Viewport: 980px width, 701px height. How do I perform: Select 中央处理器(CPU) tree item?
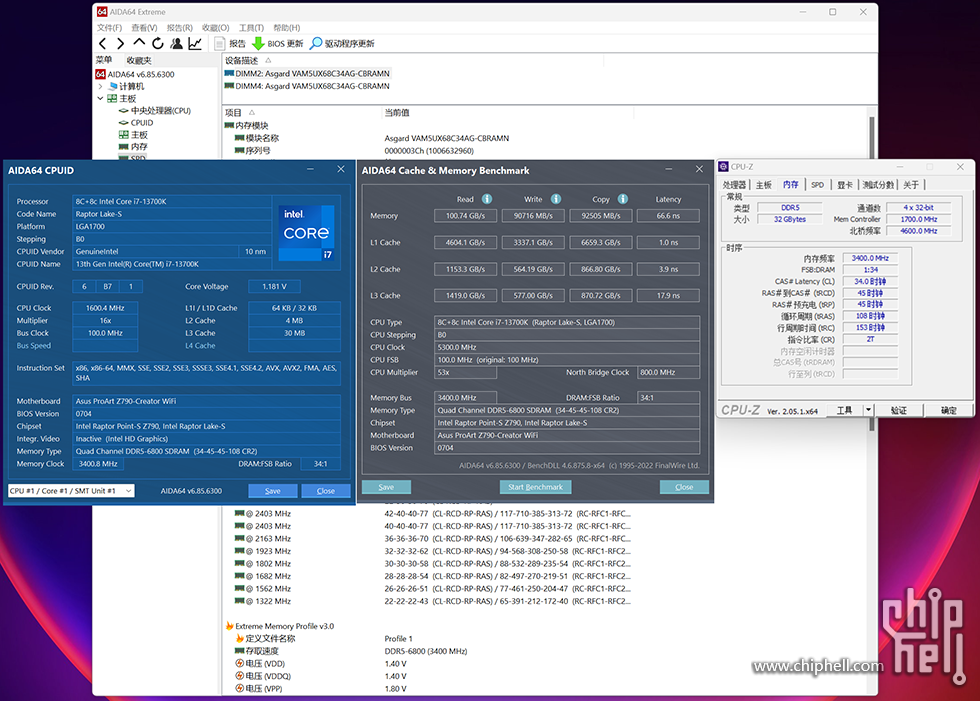click(x=154, y=111)
